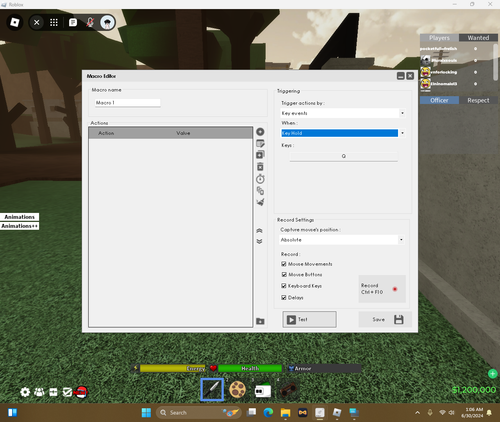Click the inventory chest icon in game HUD
Viewport: 500px width, 422px height.
(53, 392)
